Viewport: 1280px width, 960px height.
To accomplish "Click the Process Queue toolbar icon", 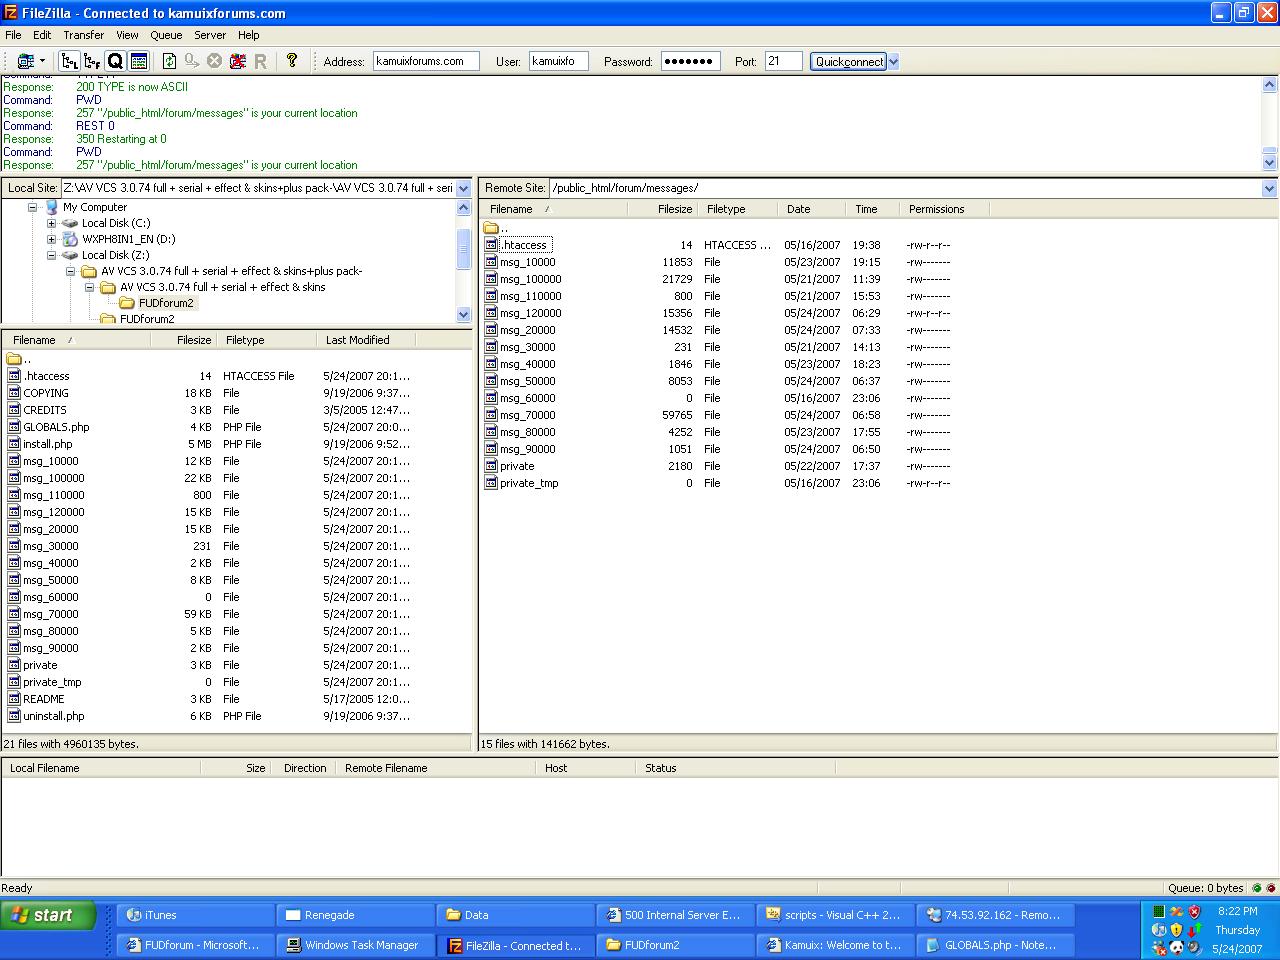I will (x=192, y=61).
